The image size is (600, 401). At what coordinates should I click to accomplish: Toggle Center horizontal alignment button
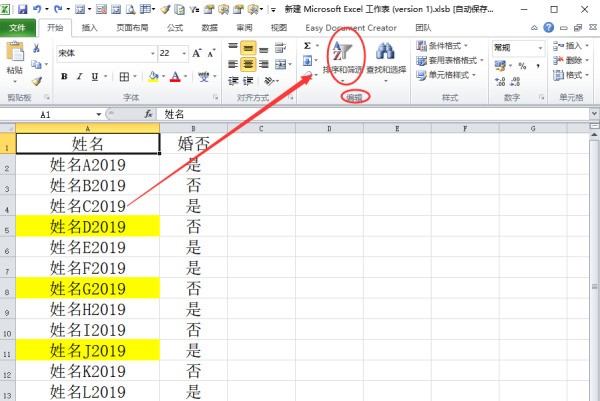pyautogui.click(x=248, y=64)
